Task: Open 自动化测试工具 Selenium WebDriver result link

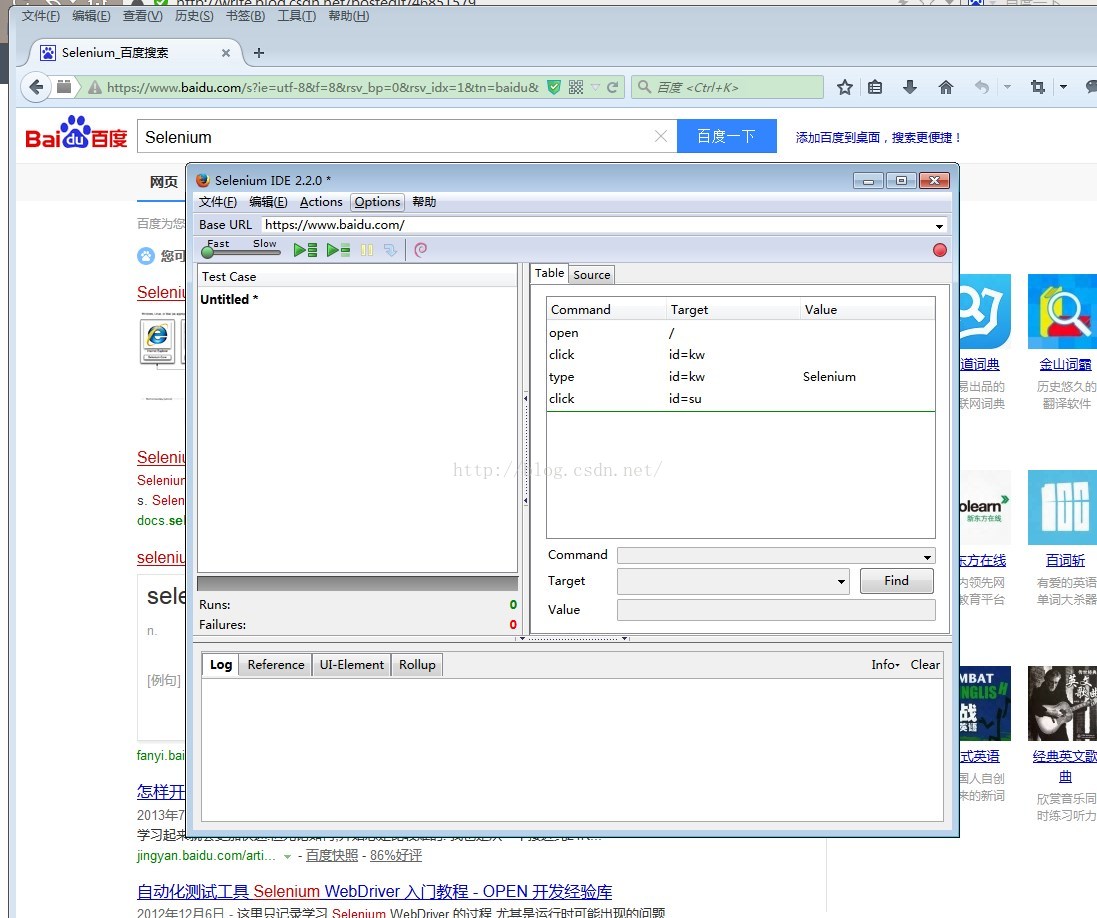Action: click(374, 891)
